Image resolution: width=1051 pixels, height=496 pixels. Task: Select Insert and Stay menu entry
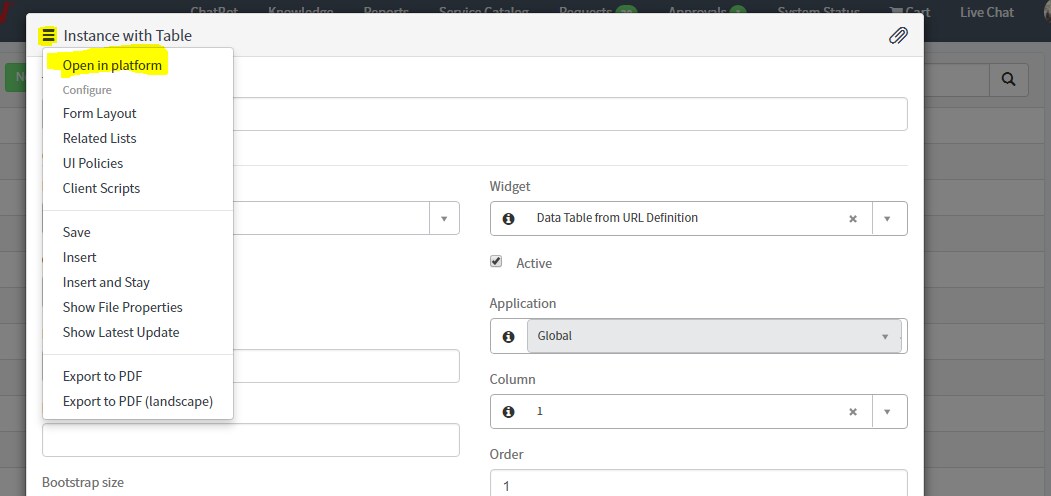pyautogui.click(x=106, y=282)
